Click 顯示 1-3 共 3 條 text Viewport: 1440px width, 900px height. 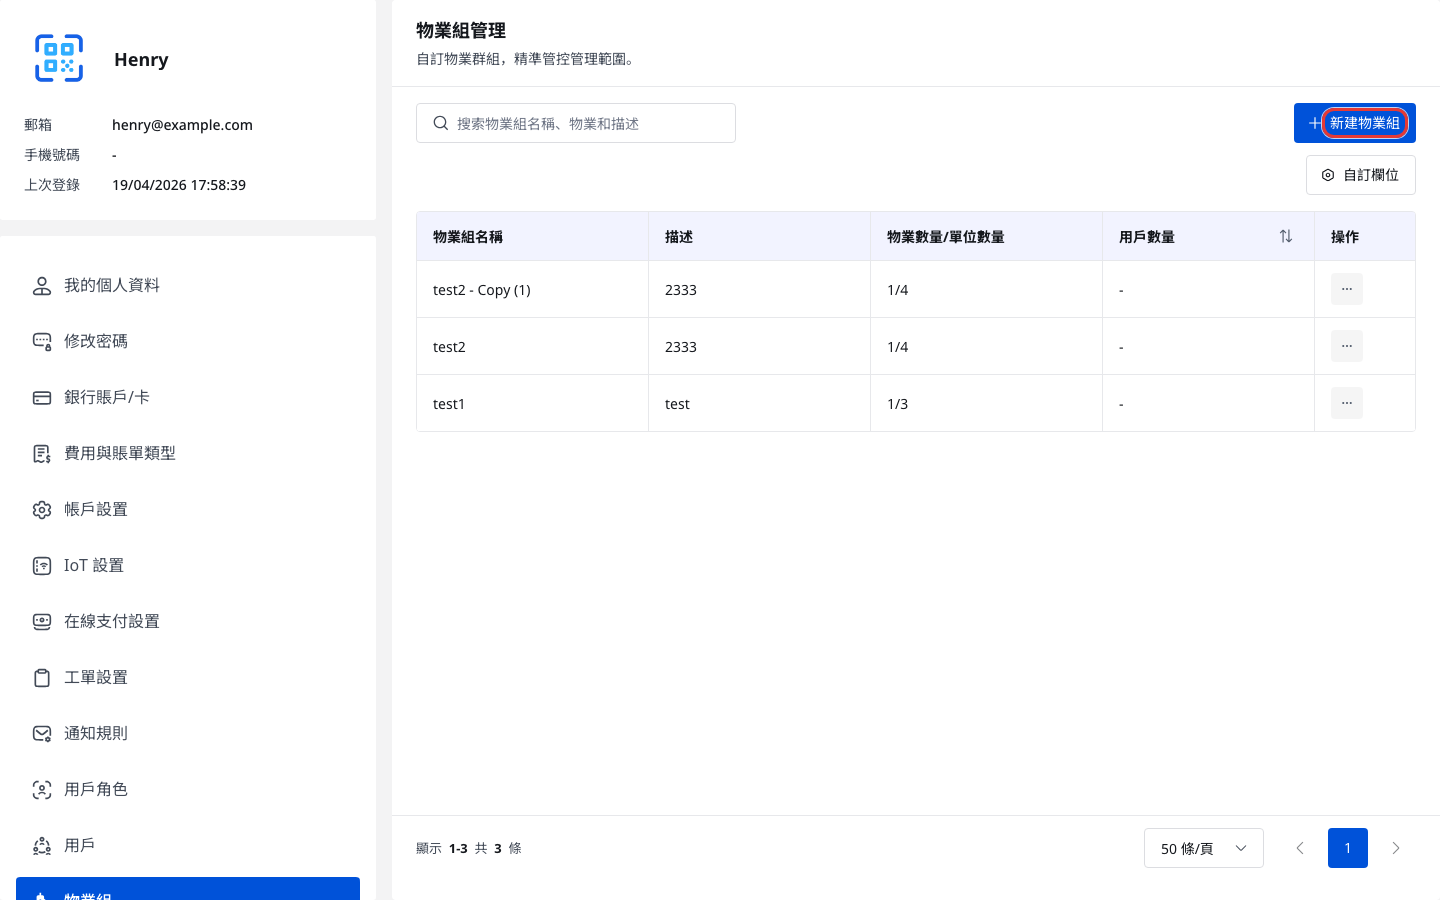469,848
